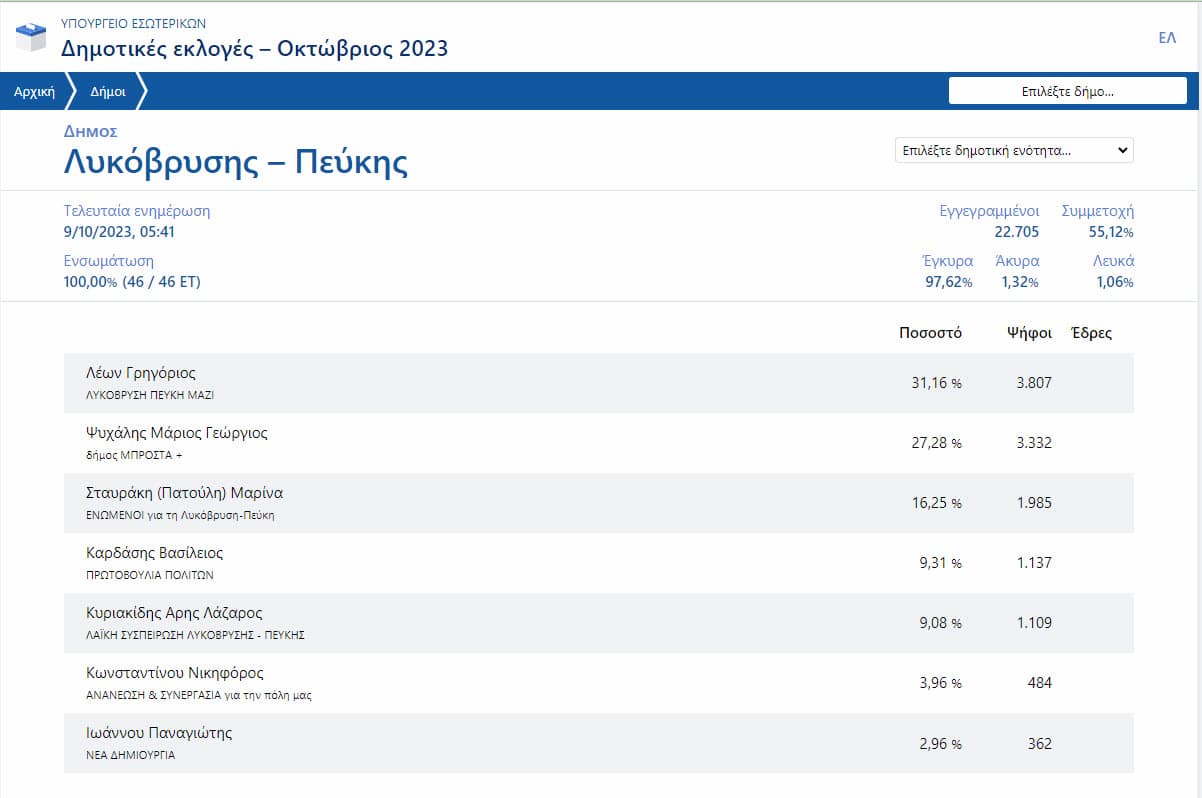The height and width of the screenshot is (798, 1202).
Task: Open the Δημοτικές εκλογές – Οκτώβριος 2023 title
Action: click(254, 48)
